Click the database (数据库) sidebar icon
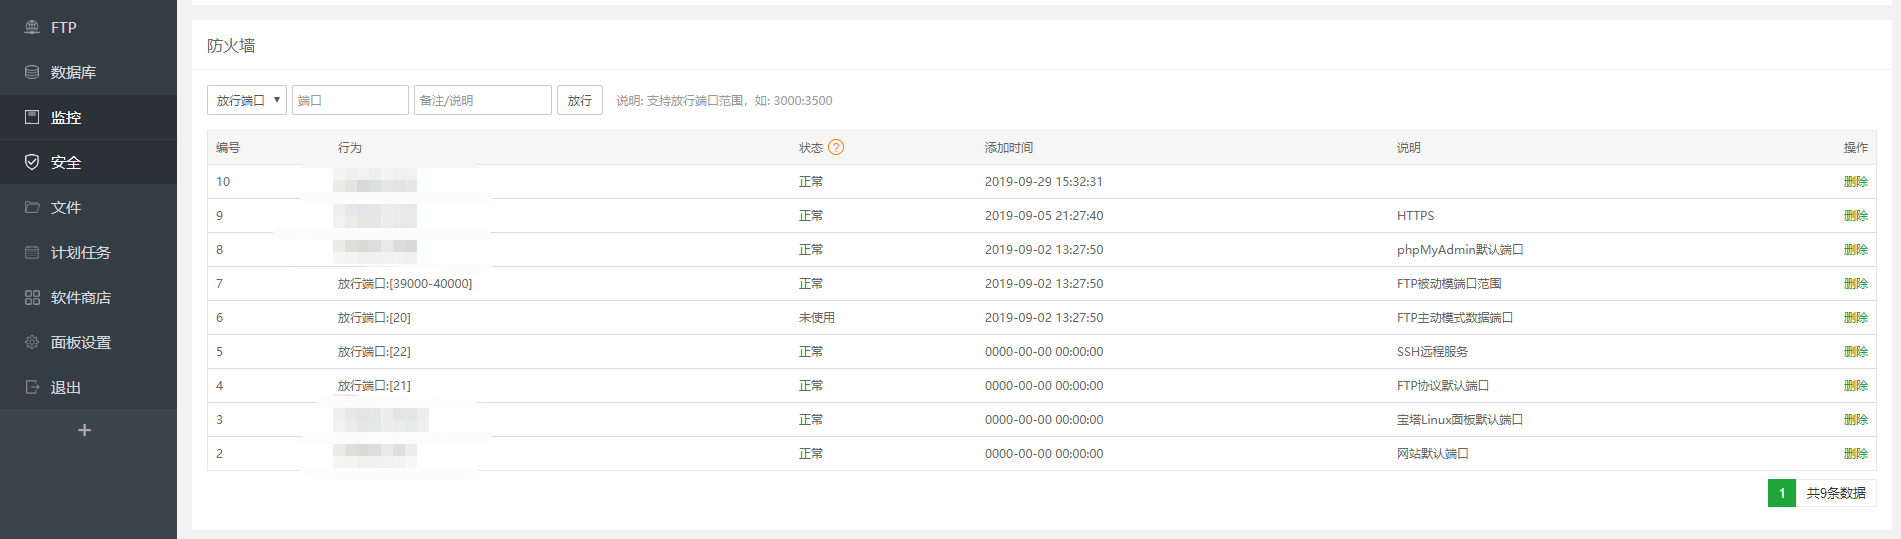This screenshot has width=1901, height=539. (32, 72)
